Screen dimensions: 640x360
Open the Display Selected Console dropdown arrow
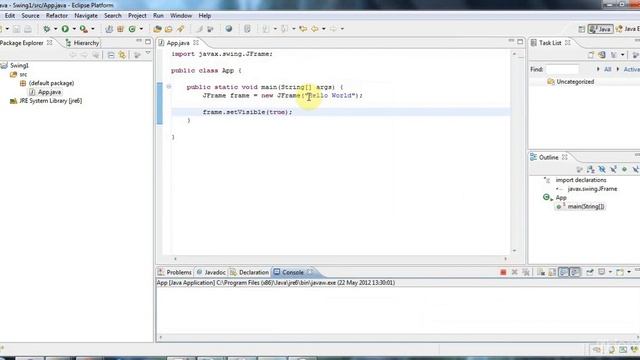click(610, 272)
